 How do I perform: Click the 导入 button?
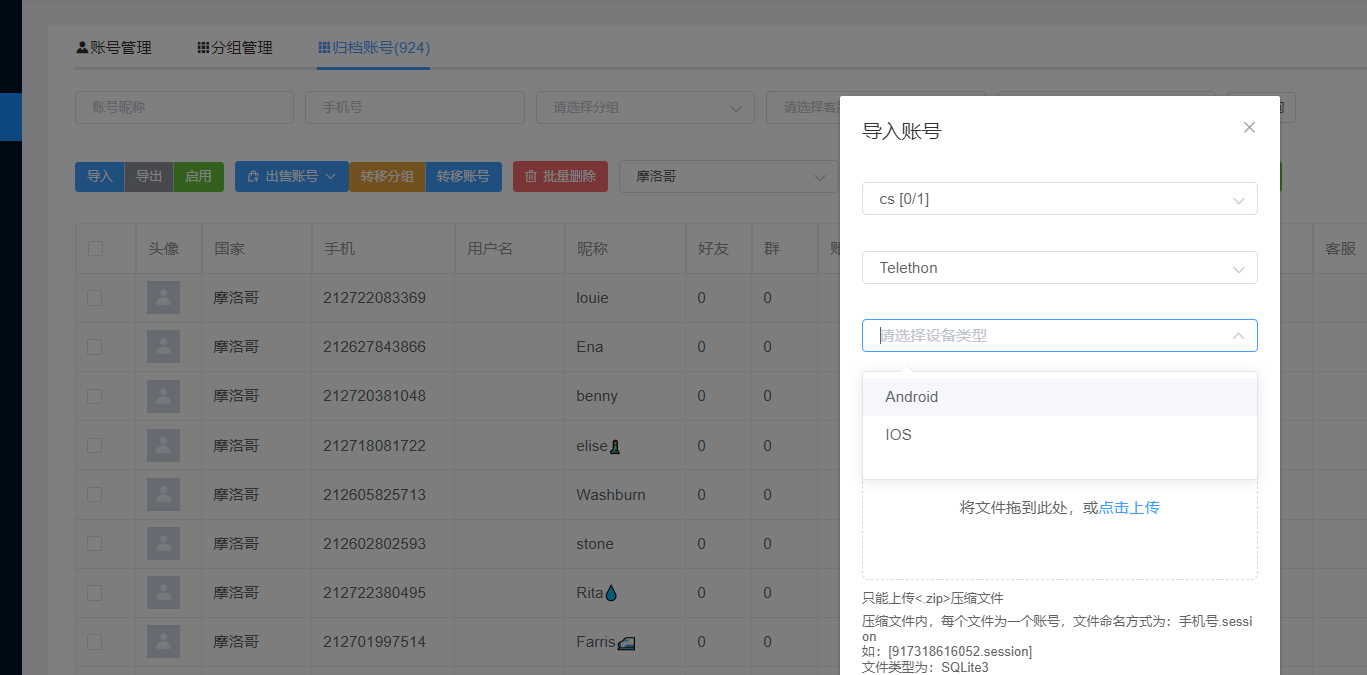click(99, 176)
